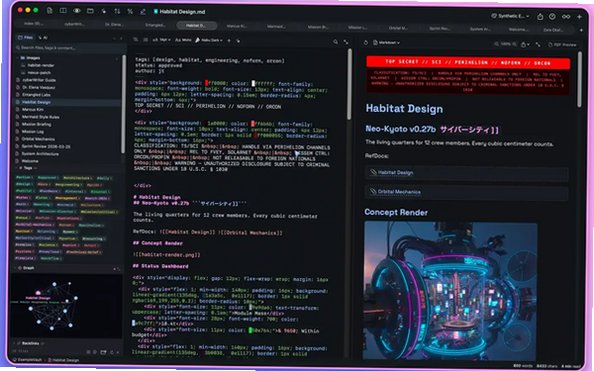
Task: Click the search files and tags field
Action: tap(69, 48)
